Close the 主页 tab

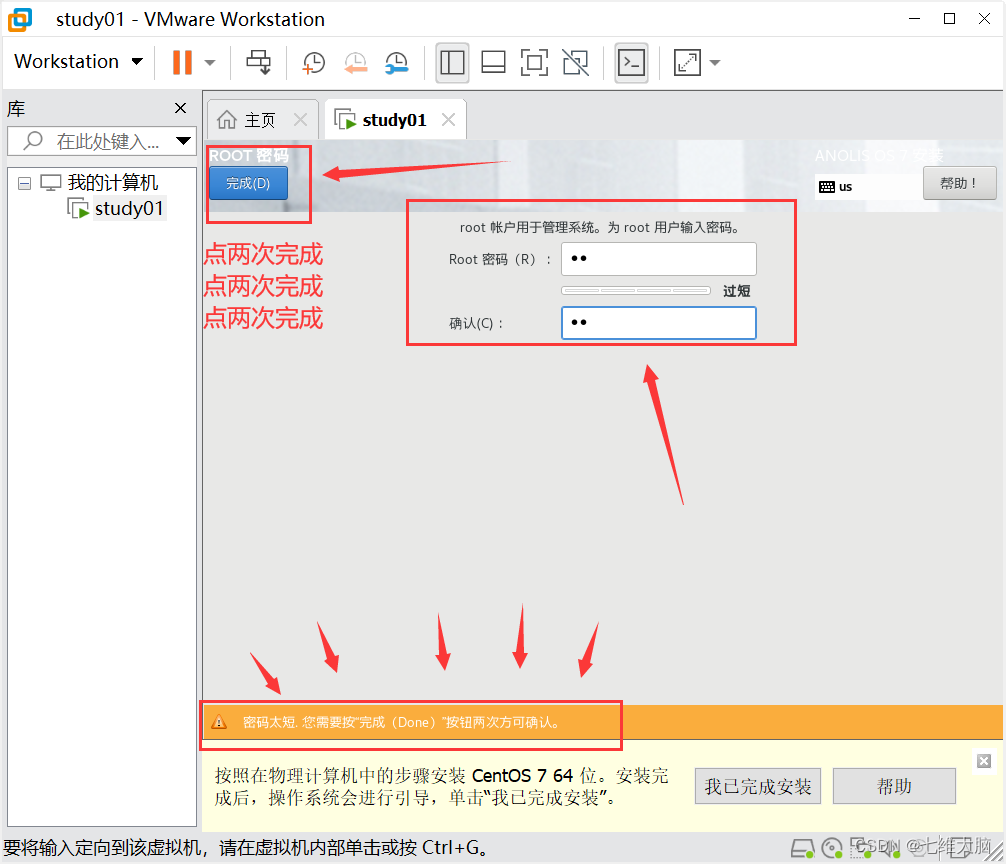300,119
